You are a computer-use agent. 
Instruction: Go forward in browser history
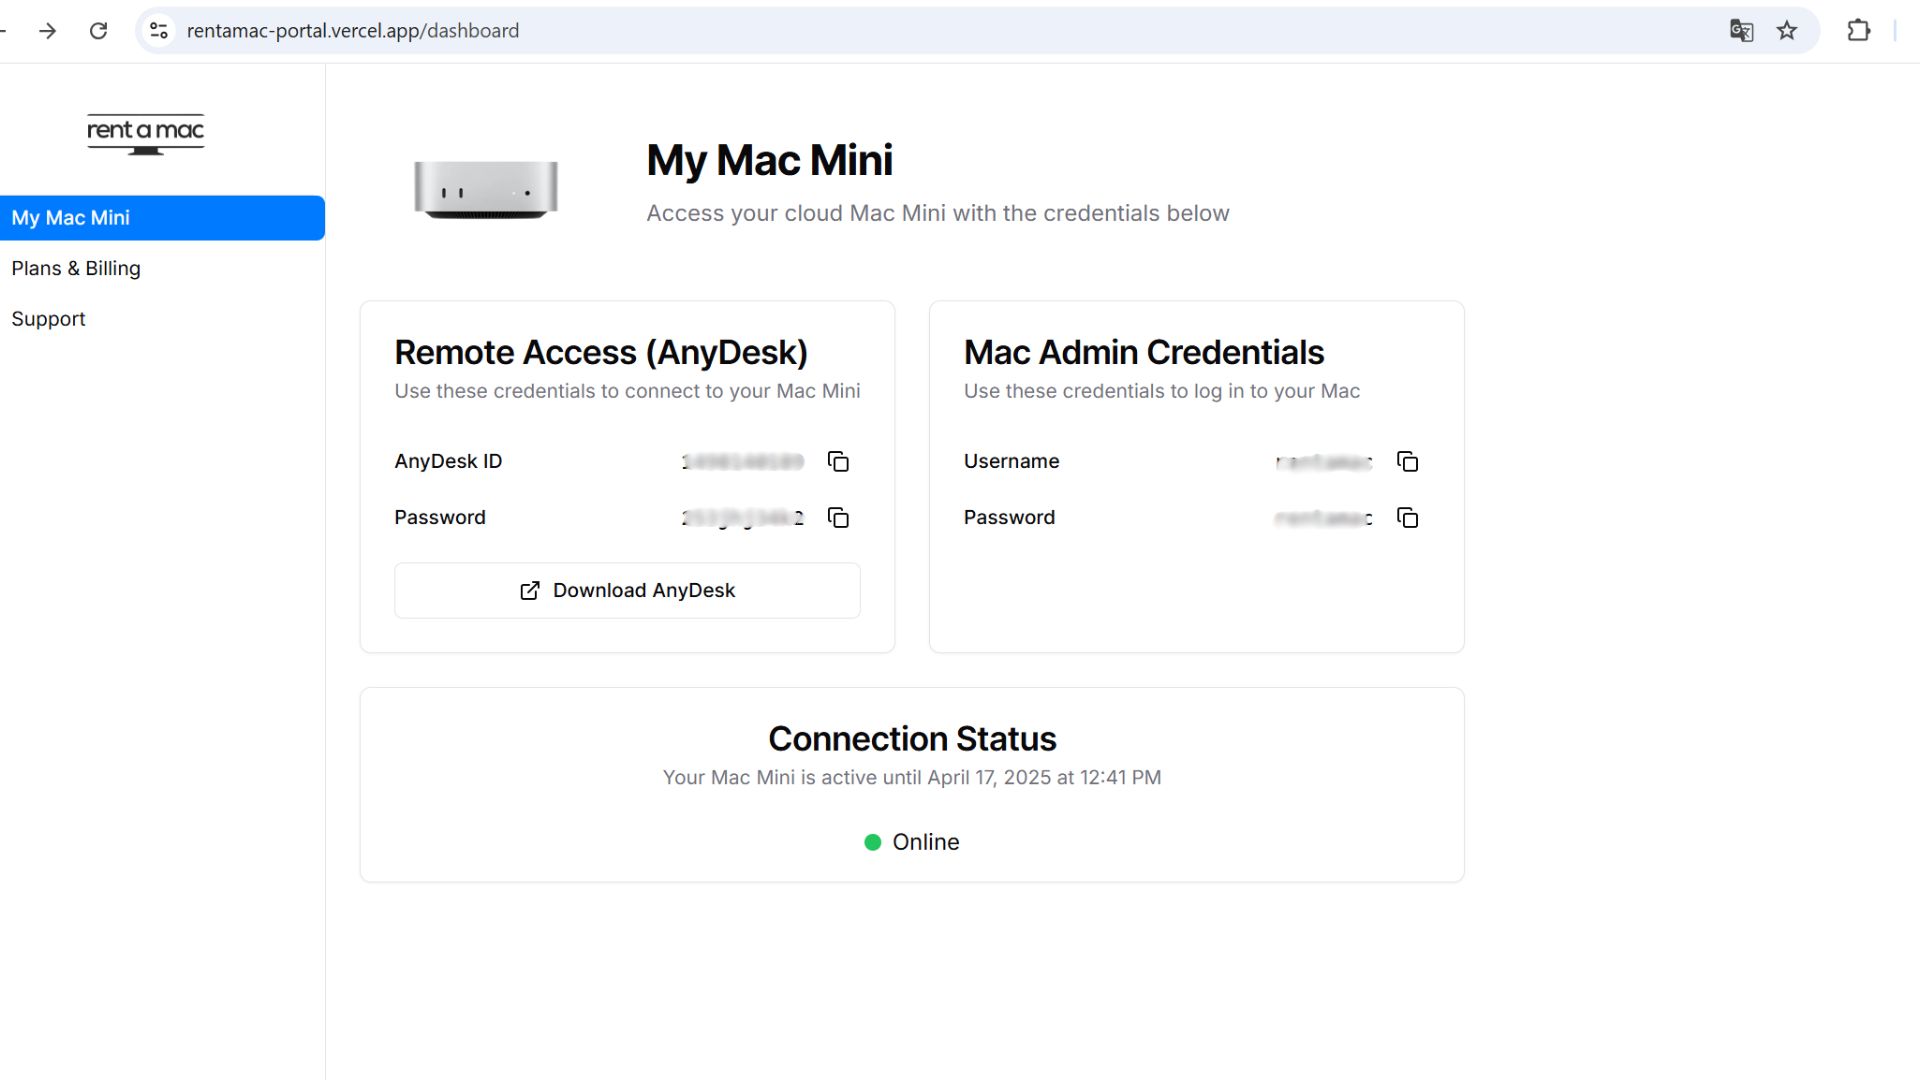pyautogui.click(x=47, y=31)
